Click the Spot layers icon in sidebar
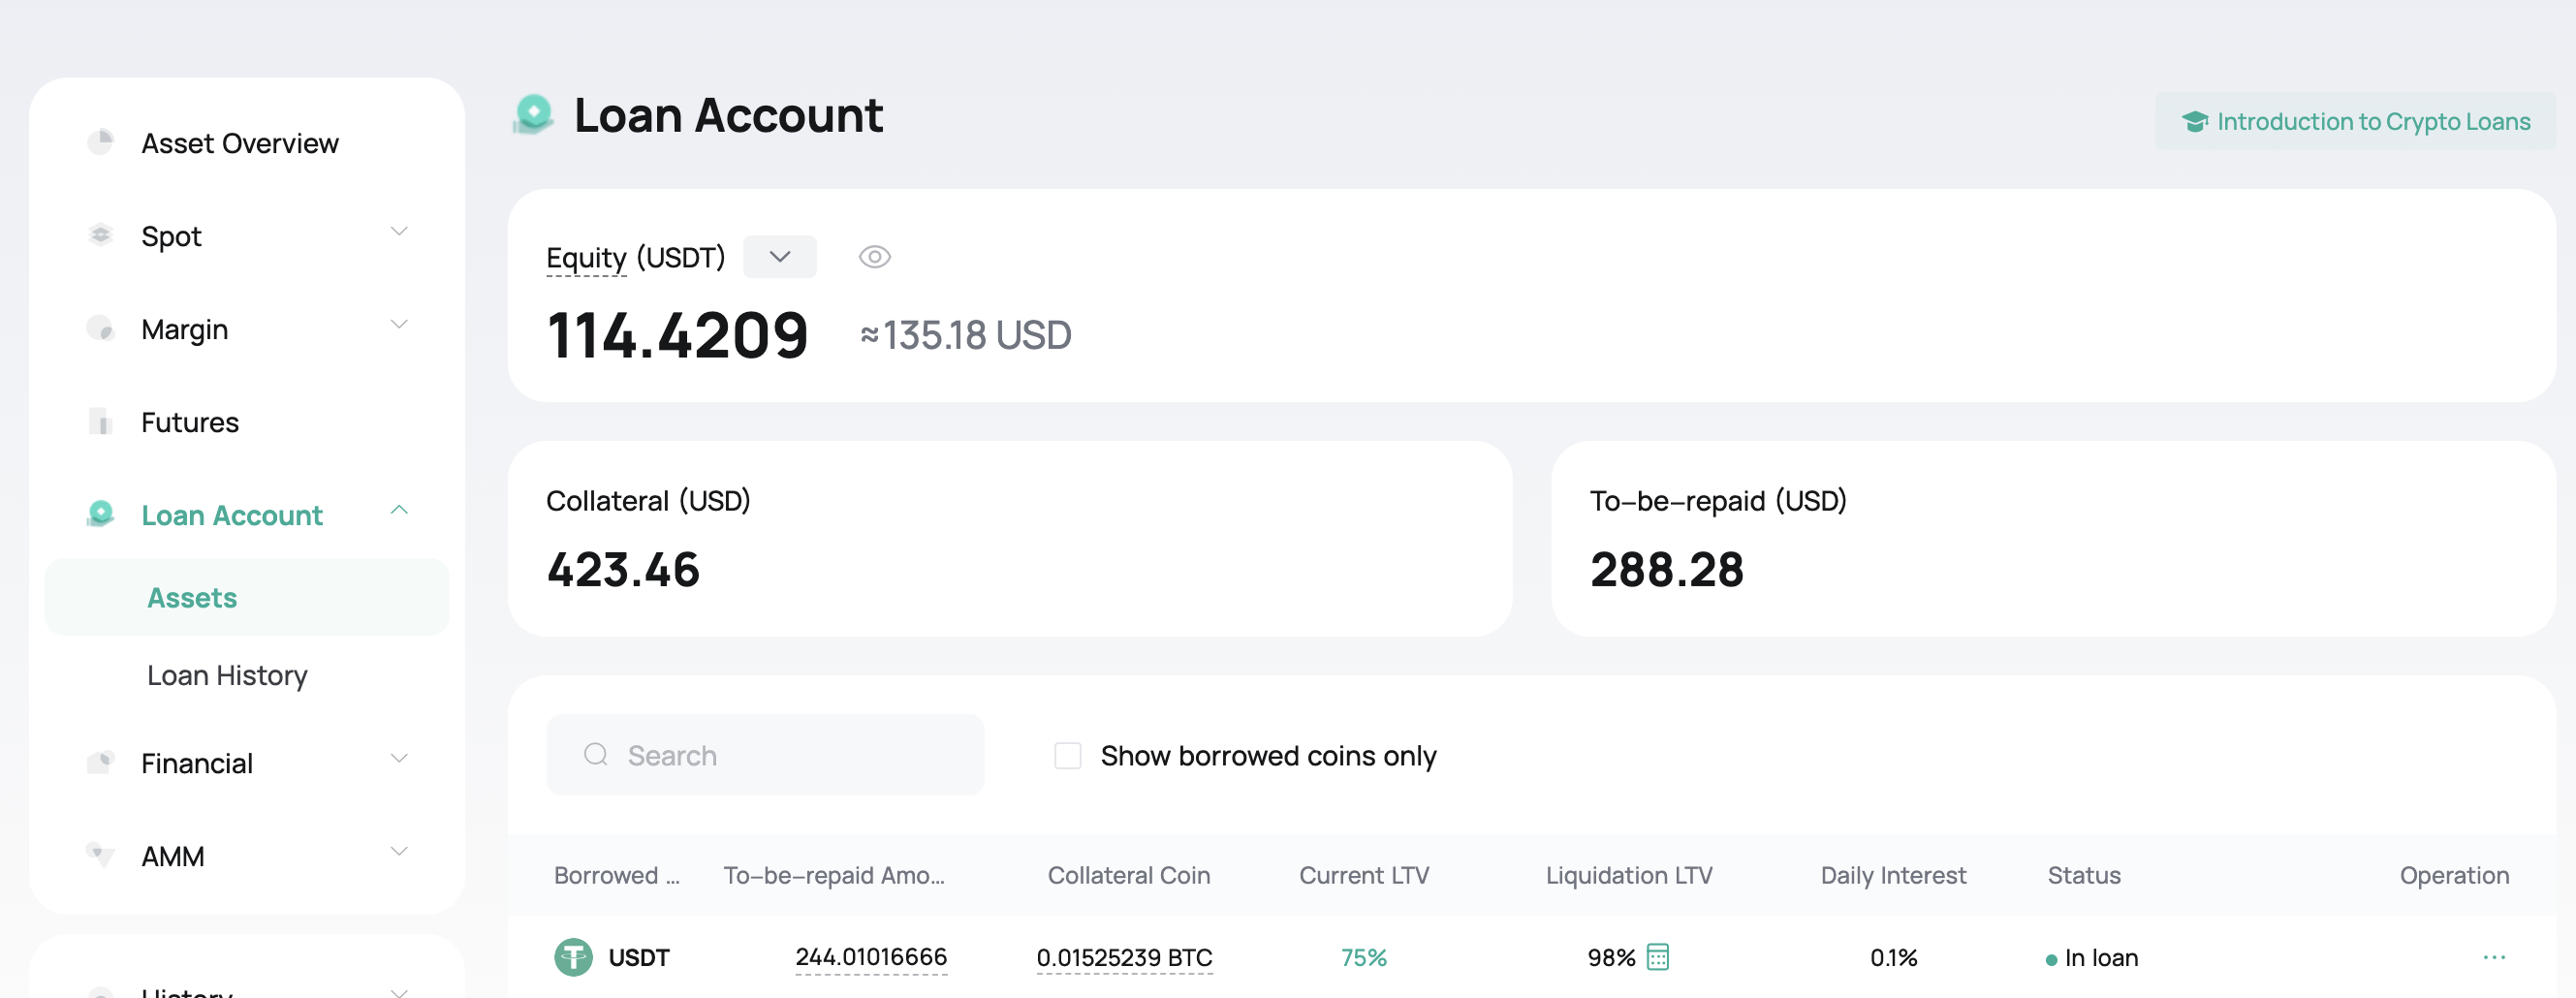Screen dimensions: 2576x998 pos(100,235)
